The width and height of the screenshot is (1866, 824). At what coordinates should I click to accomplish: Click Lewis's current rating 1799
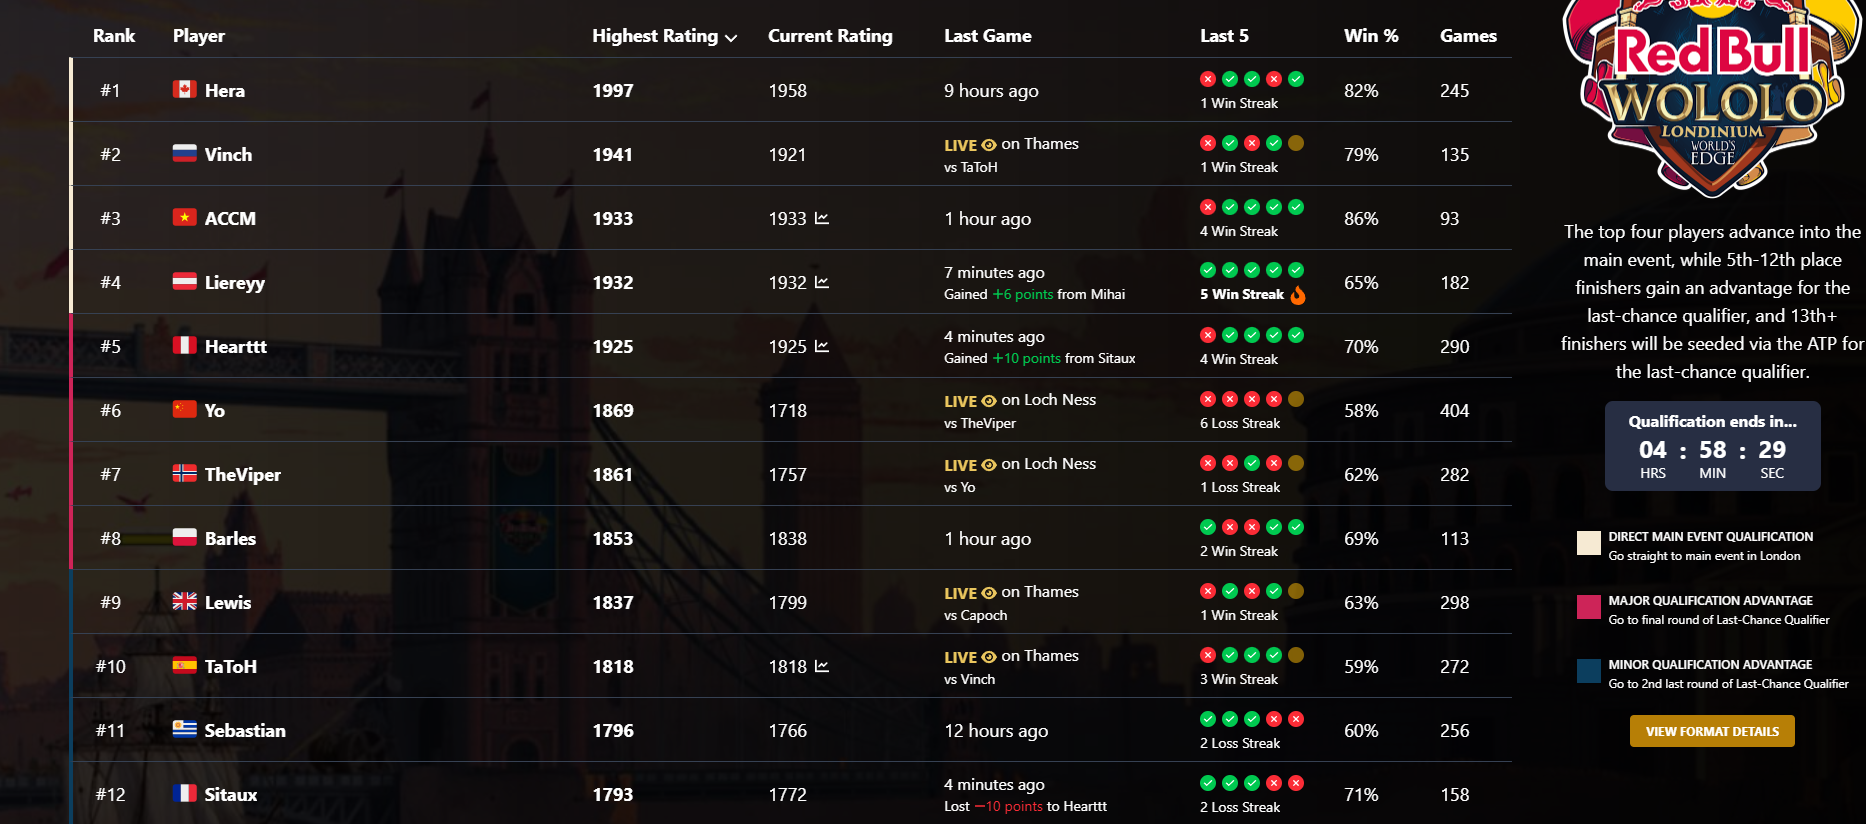click(x=787, y=602)
